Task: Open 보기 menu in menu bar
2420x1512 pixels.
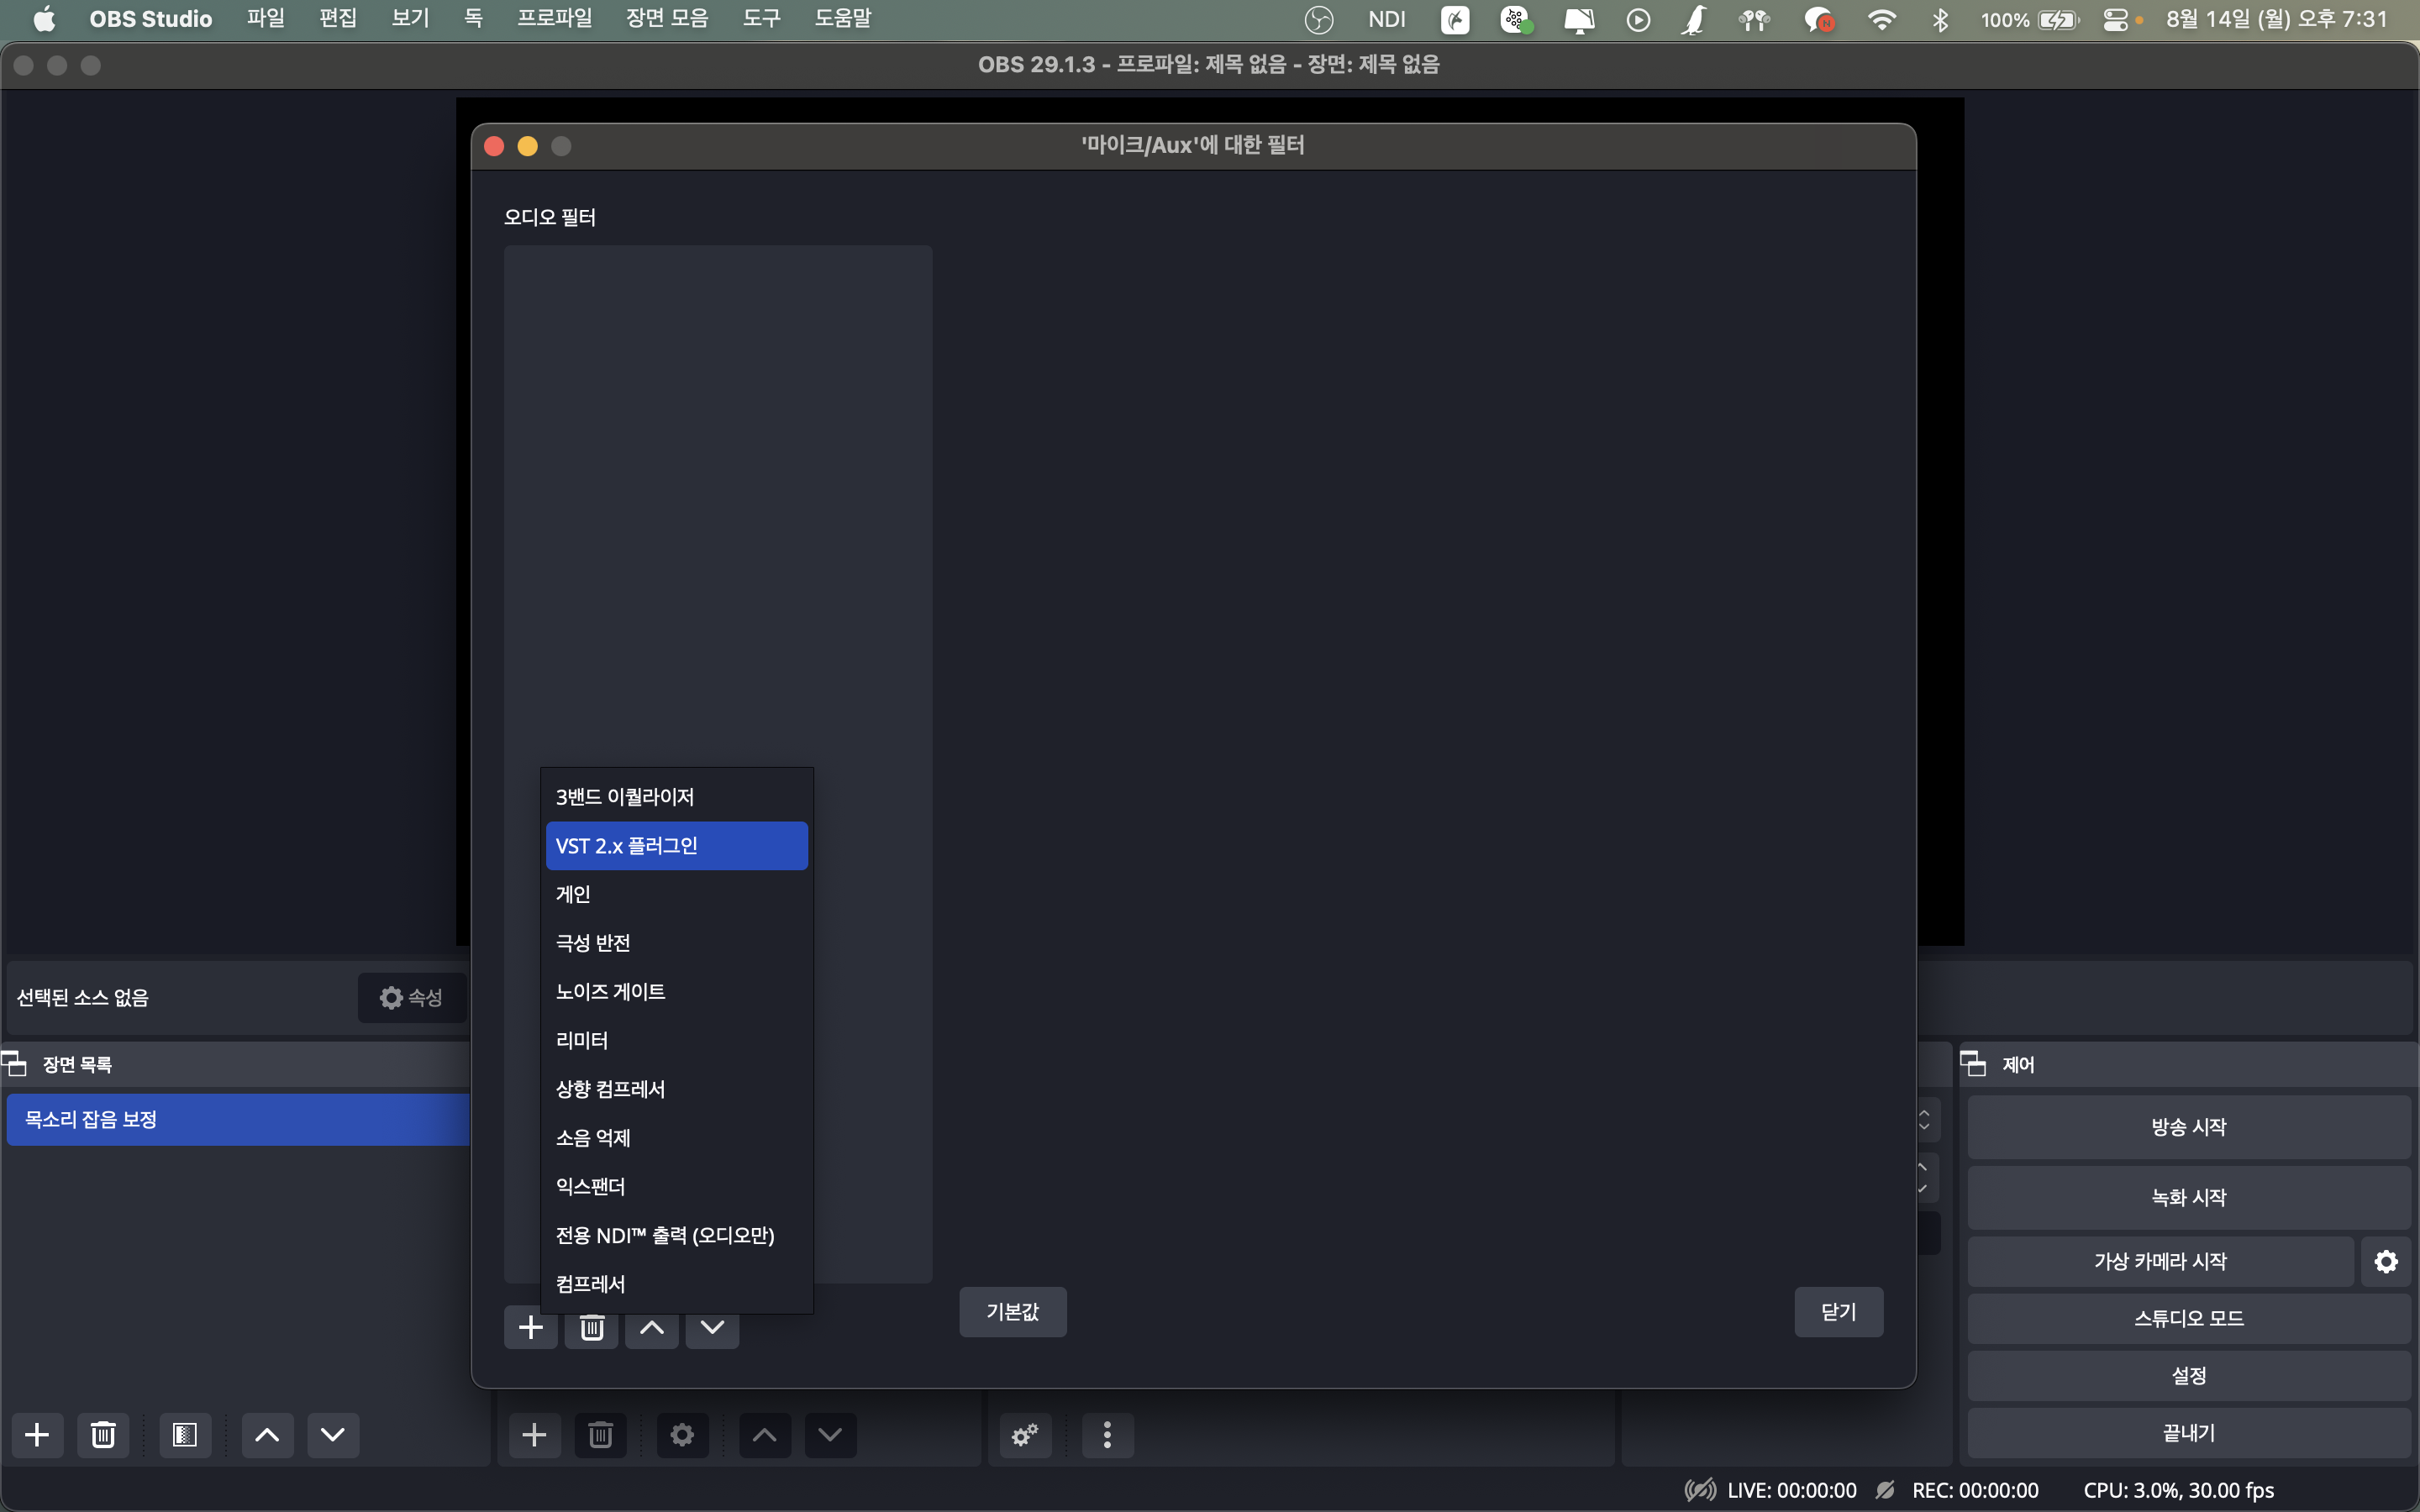Action: pos(410,19)
